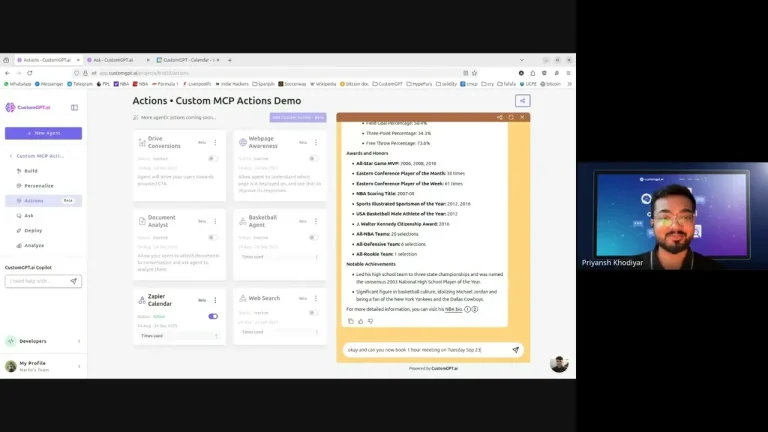The width and height of the screenshot is (768, 432).
Task: Collapse the CustomGPT sidebar panel icon
Action: [74, 107]
